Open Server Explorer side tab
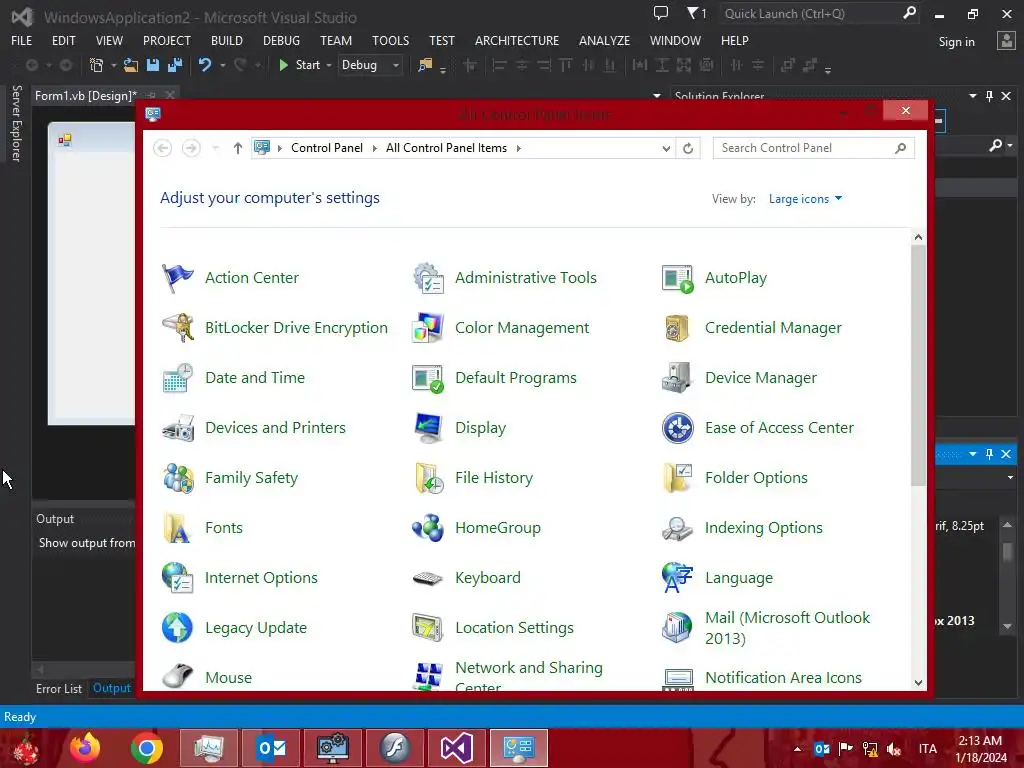Image resolution: width=1024 pixels, height=768 pixels. click(16, 123)
